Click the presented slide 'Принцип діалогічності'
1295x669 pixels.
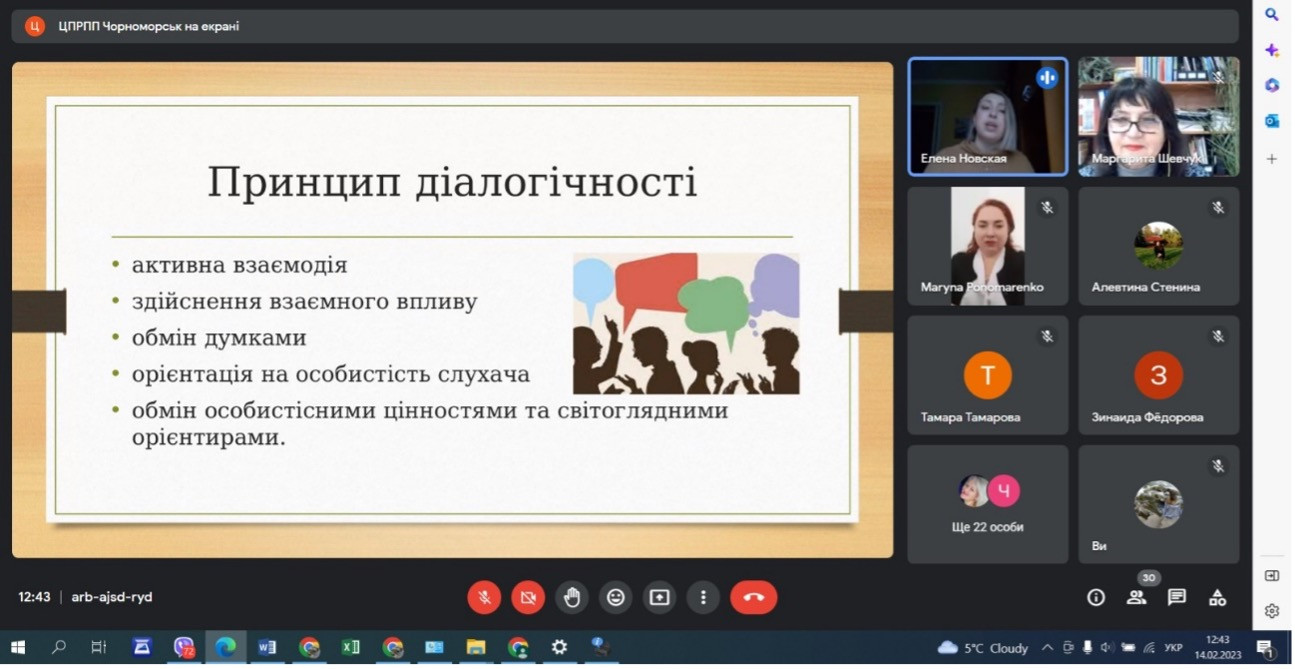[452, 310]
